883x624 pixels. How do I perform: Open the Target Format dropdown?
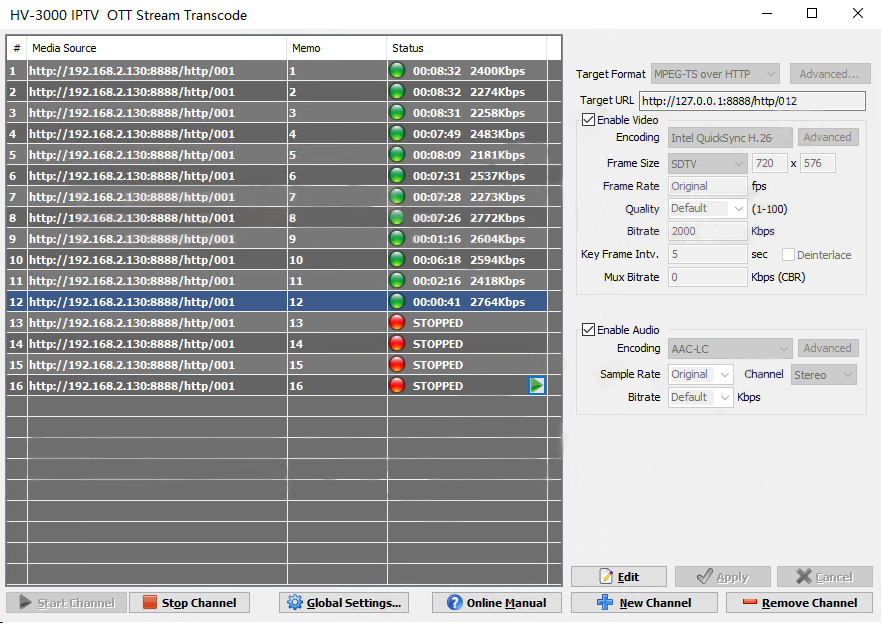(x=715, y=74)
